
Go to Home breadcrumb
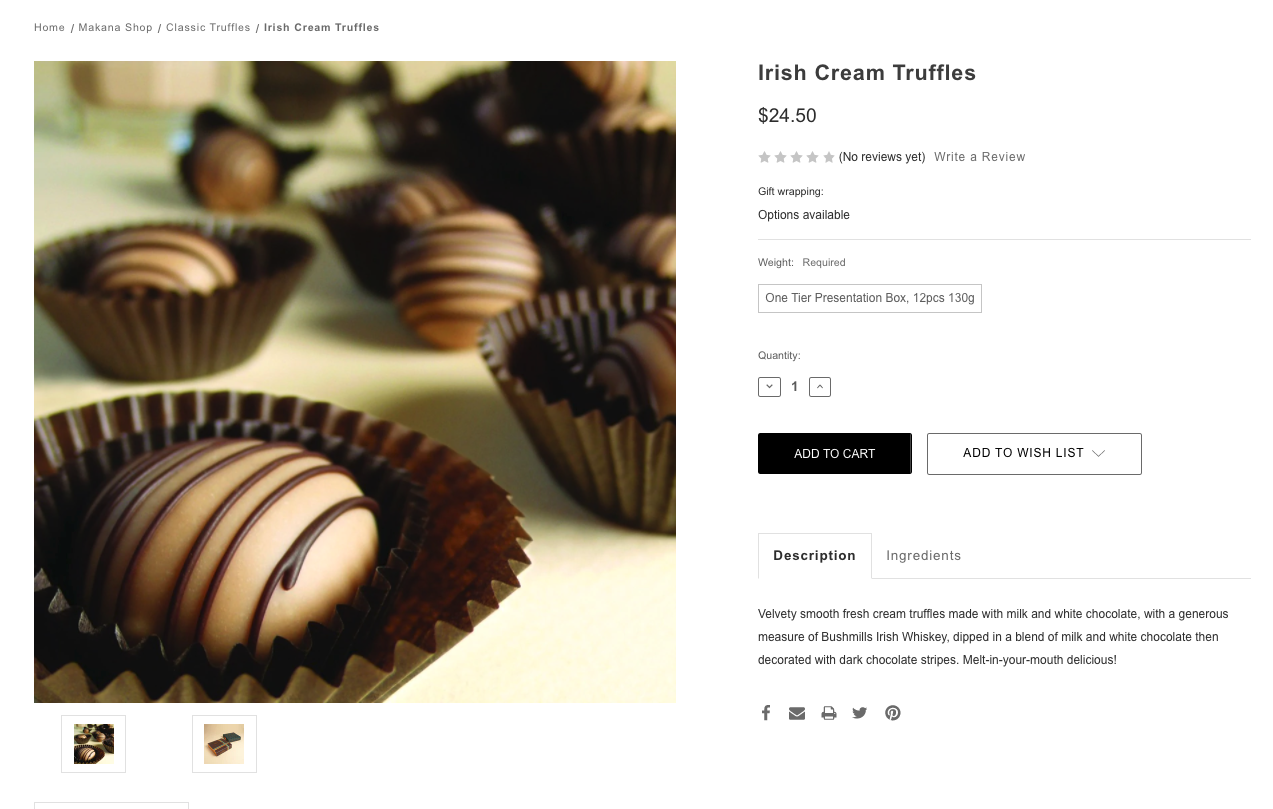pos(49,28)
